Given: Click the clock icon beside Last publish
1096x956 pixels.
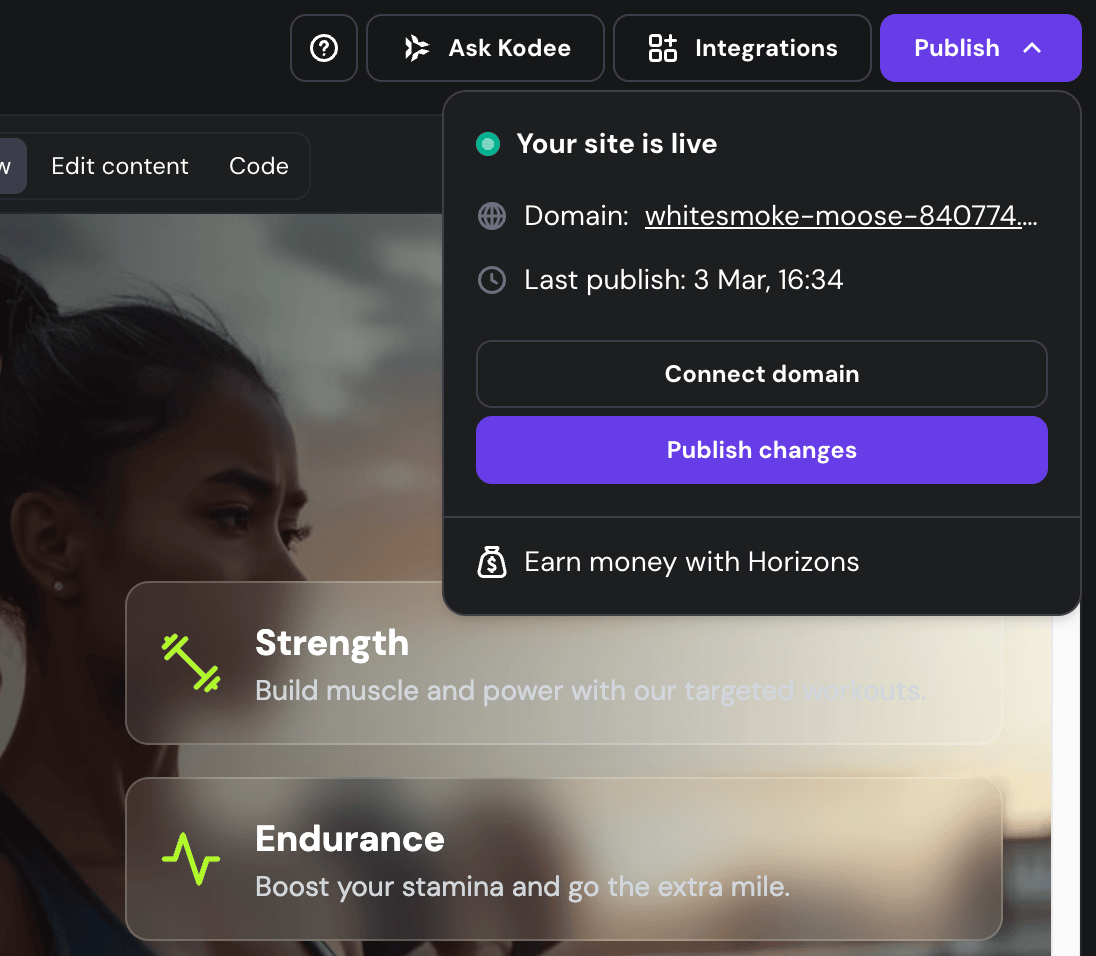Looking at the screenshot, I should click(x=491, y=280).
